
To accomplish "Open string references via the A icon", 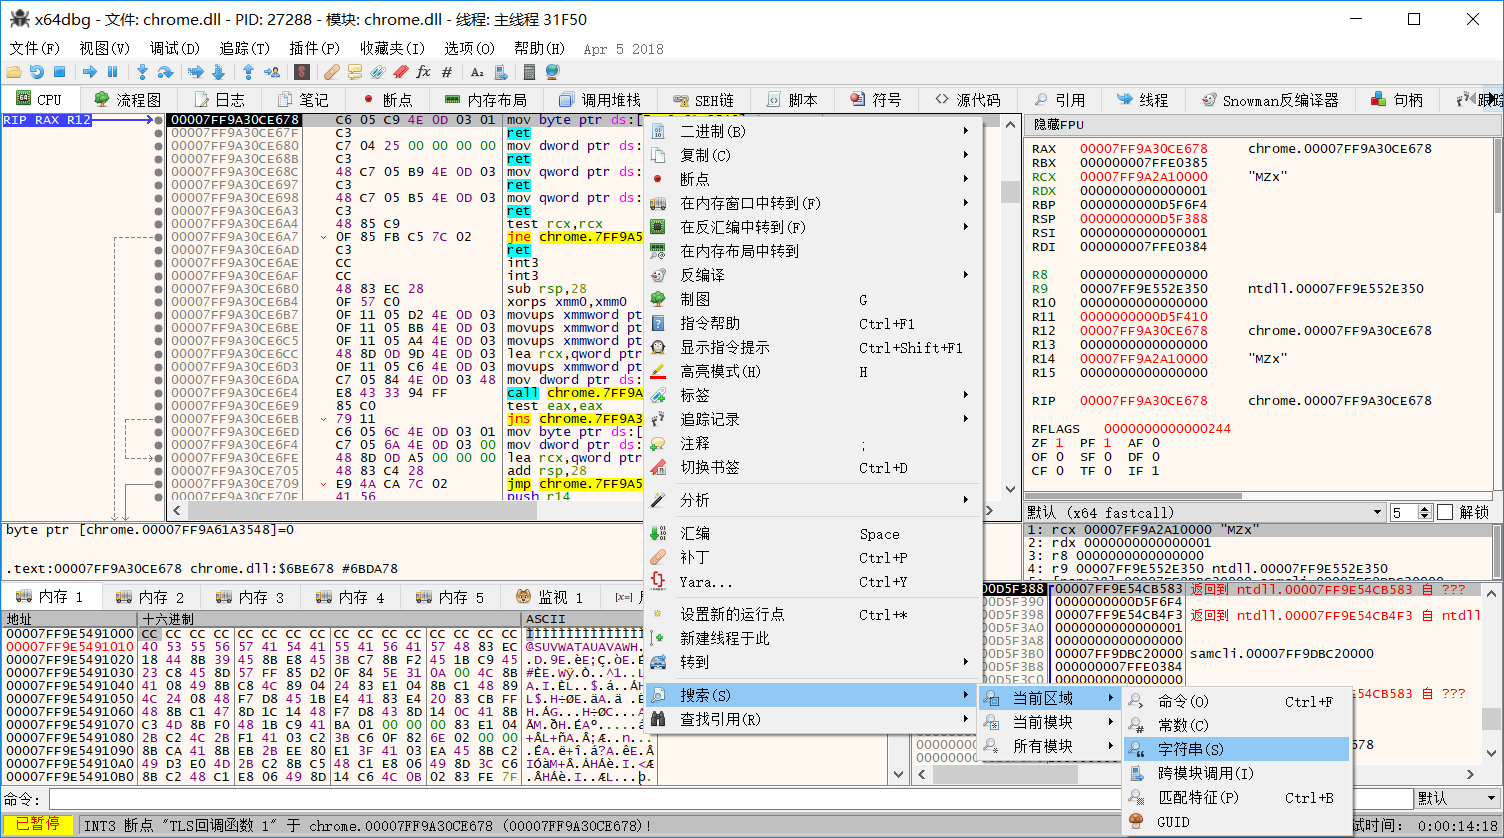I will click(477, 72).
